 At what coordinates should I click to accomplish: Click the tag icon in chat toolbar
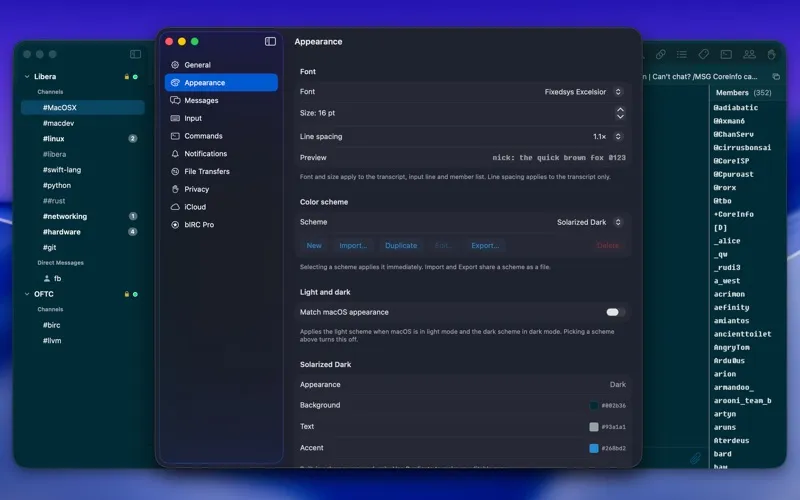tap(704, 54)
